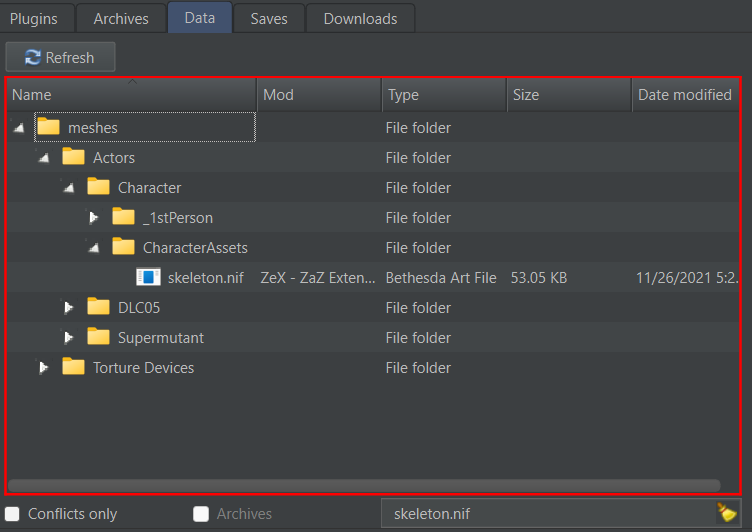Click the skeleton.nif file icon
Screen dimensions: 752x532
[x=148, y=277]
